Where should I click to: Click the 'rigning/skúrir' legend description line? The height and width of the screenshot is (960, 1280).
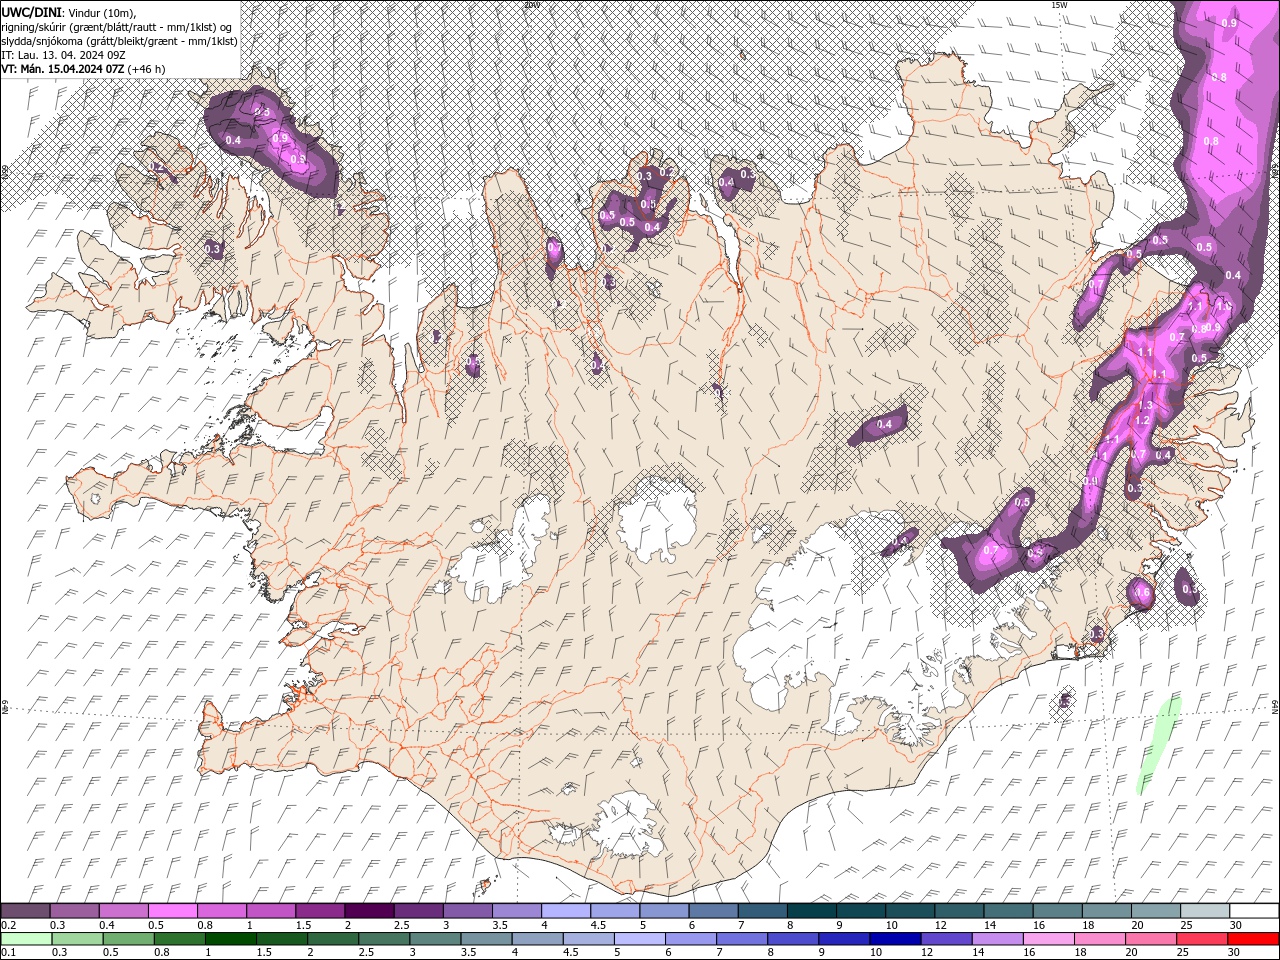(116, 26)
